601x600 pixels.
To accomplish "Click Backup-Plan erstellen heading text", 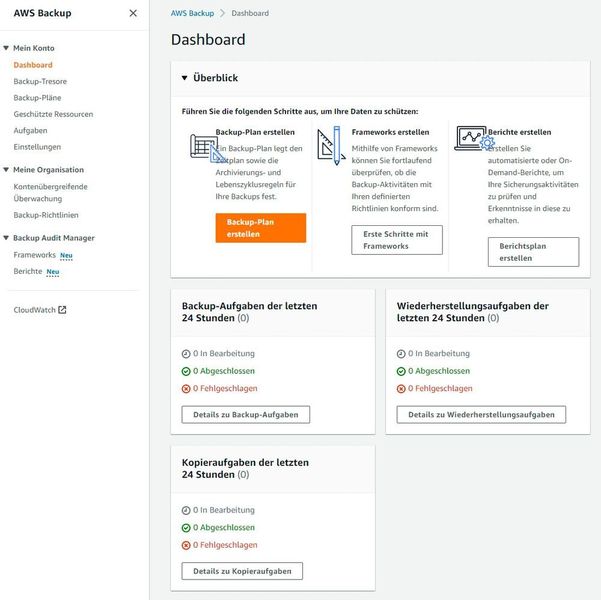I will click(x=255, y=132).
